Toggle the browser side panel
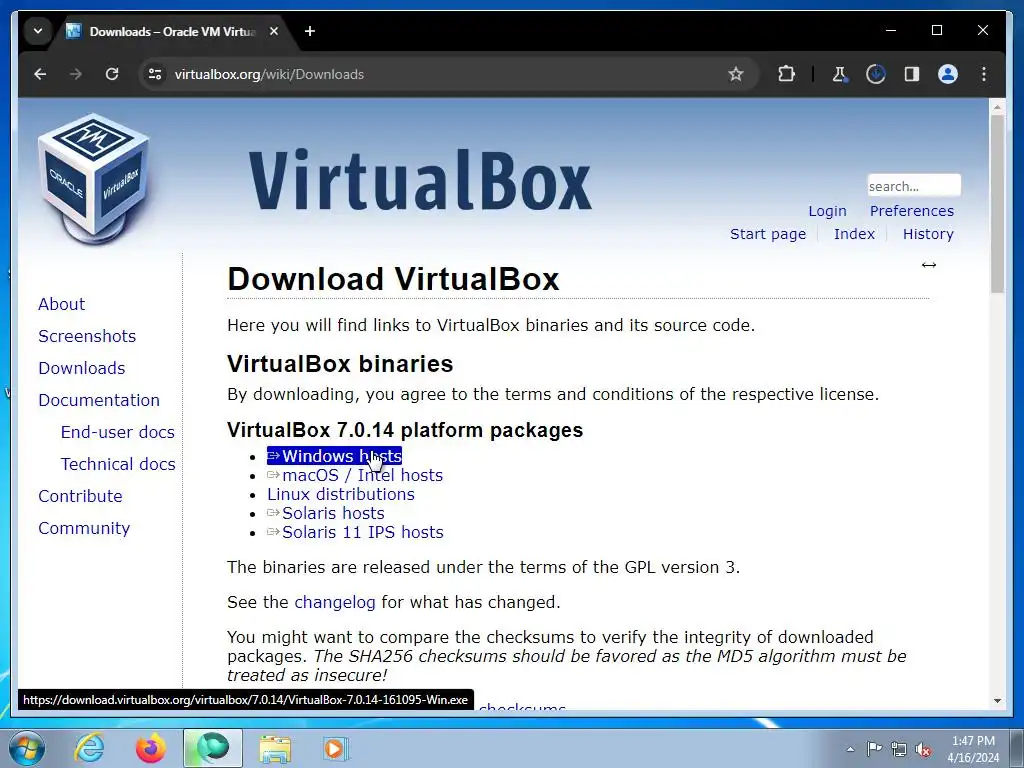The height and width of the screenshot is (768, 1024). coord(912,74)
